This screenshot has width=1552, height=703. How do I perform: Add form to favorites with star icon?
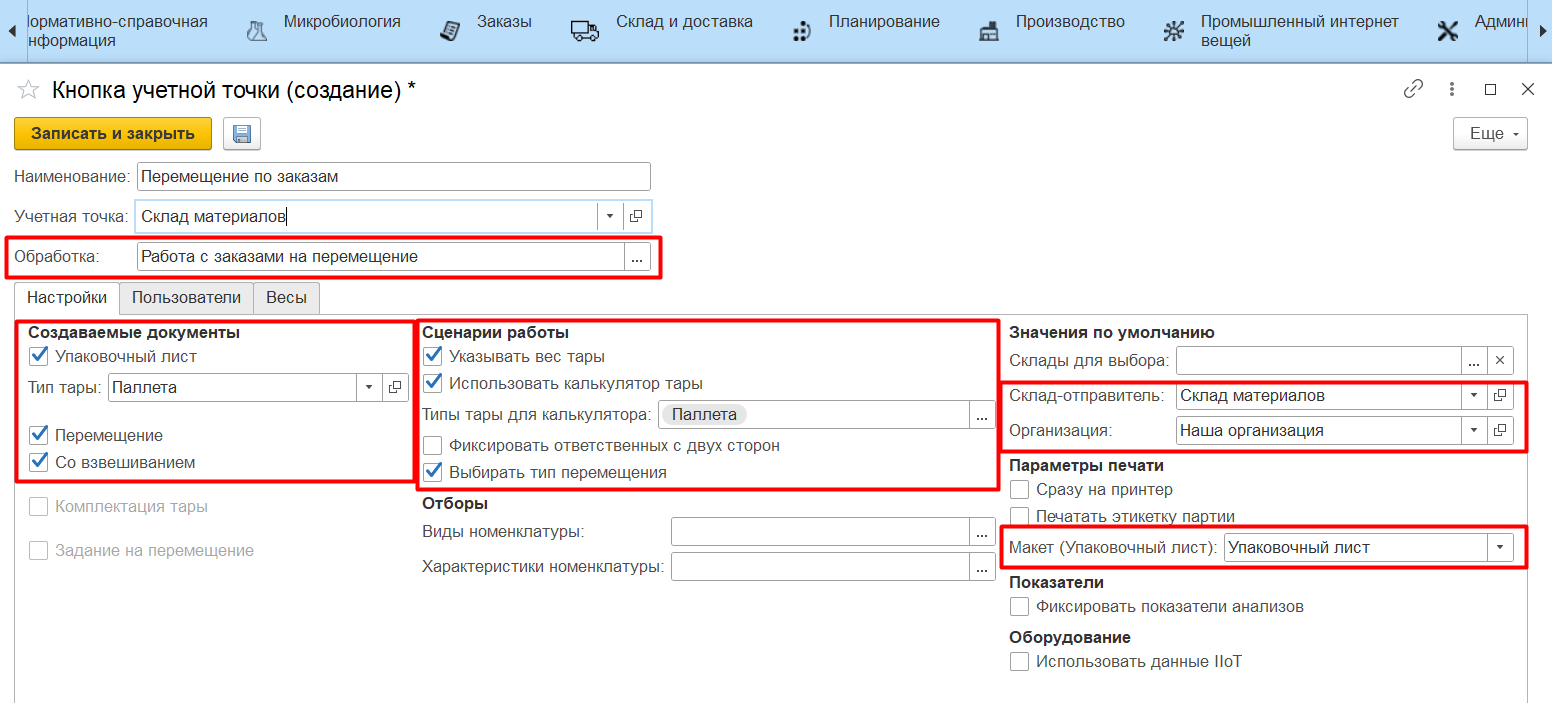click(x=27, y=90)
